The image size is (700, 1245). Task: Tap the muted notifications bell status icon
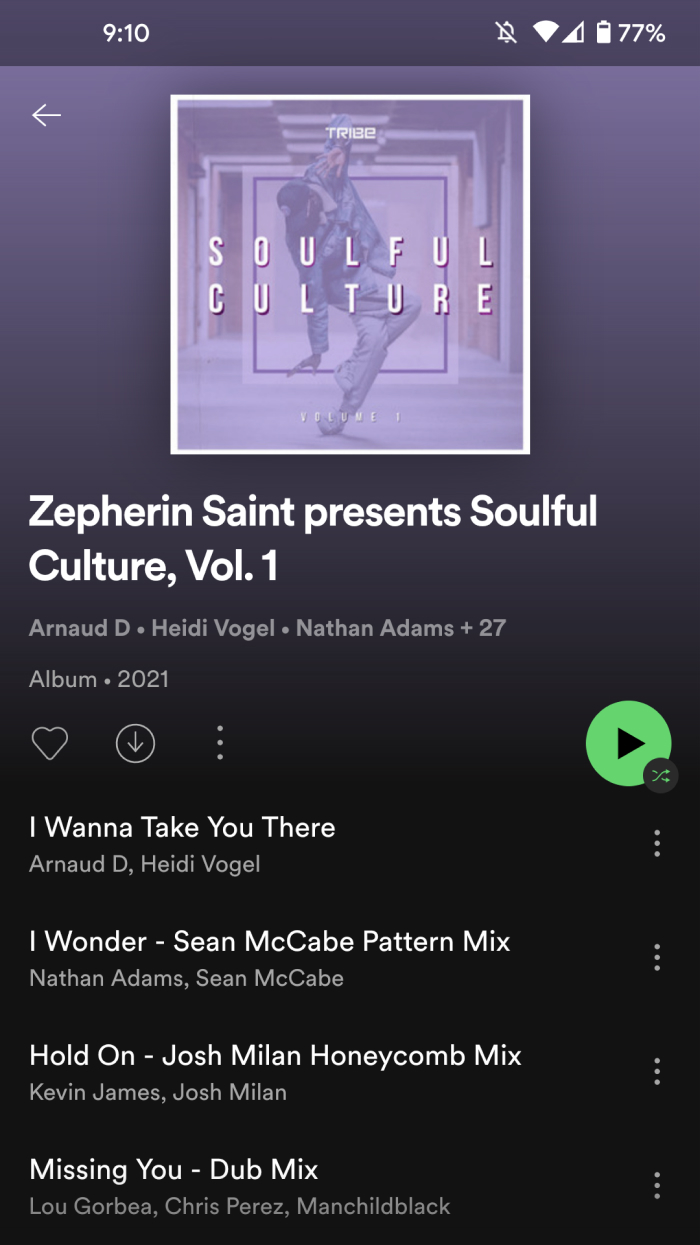coord(507,33)
